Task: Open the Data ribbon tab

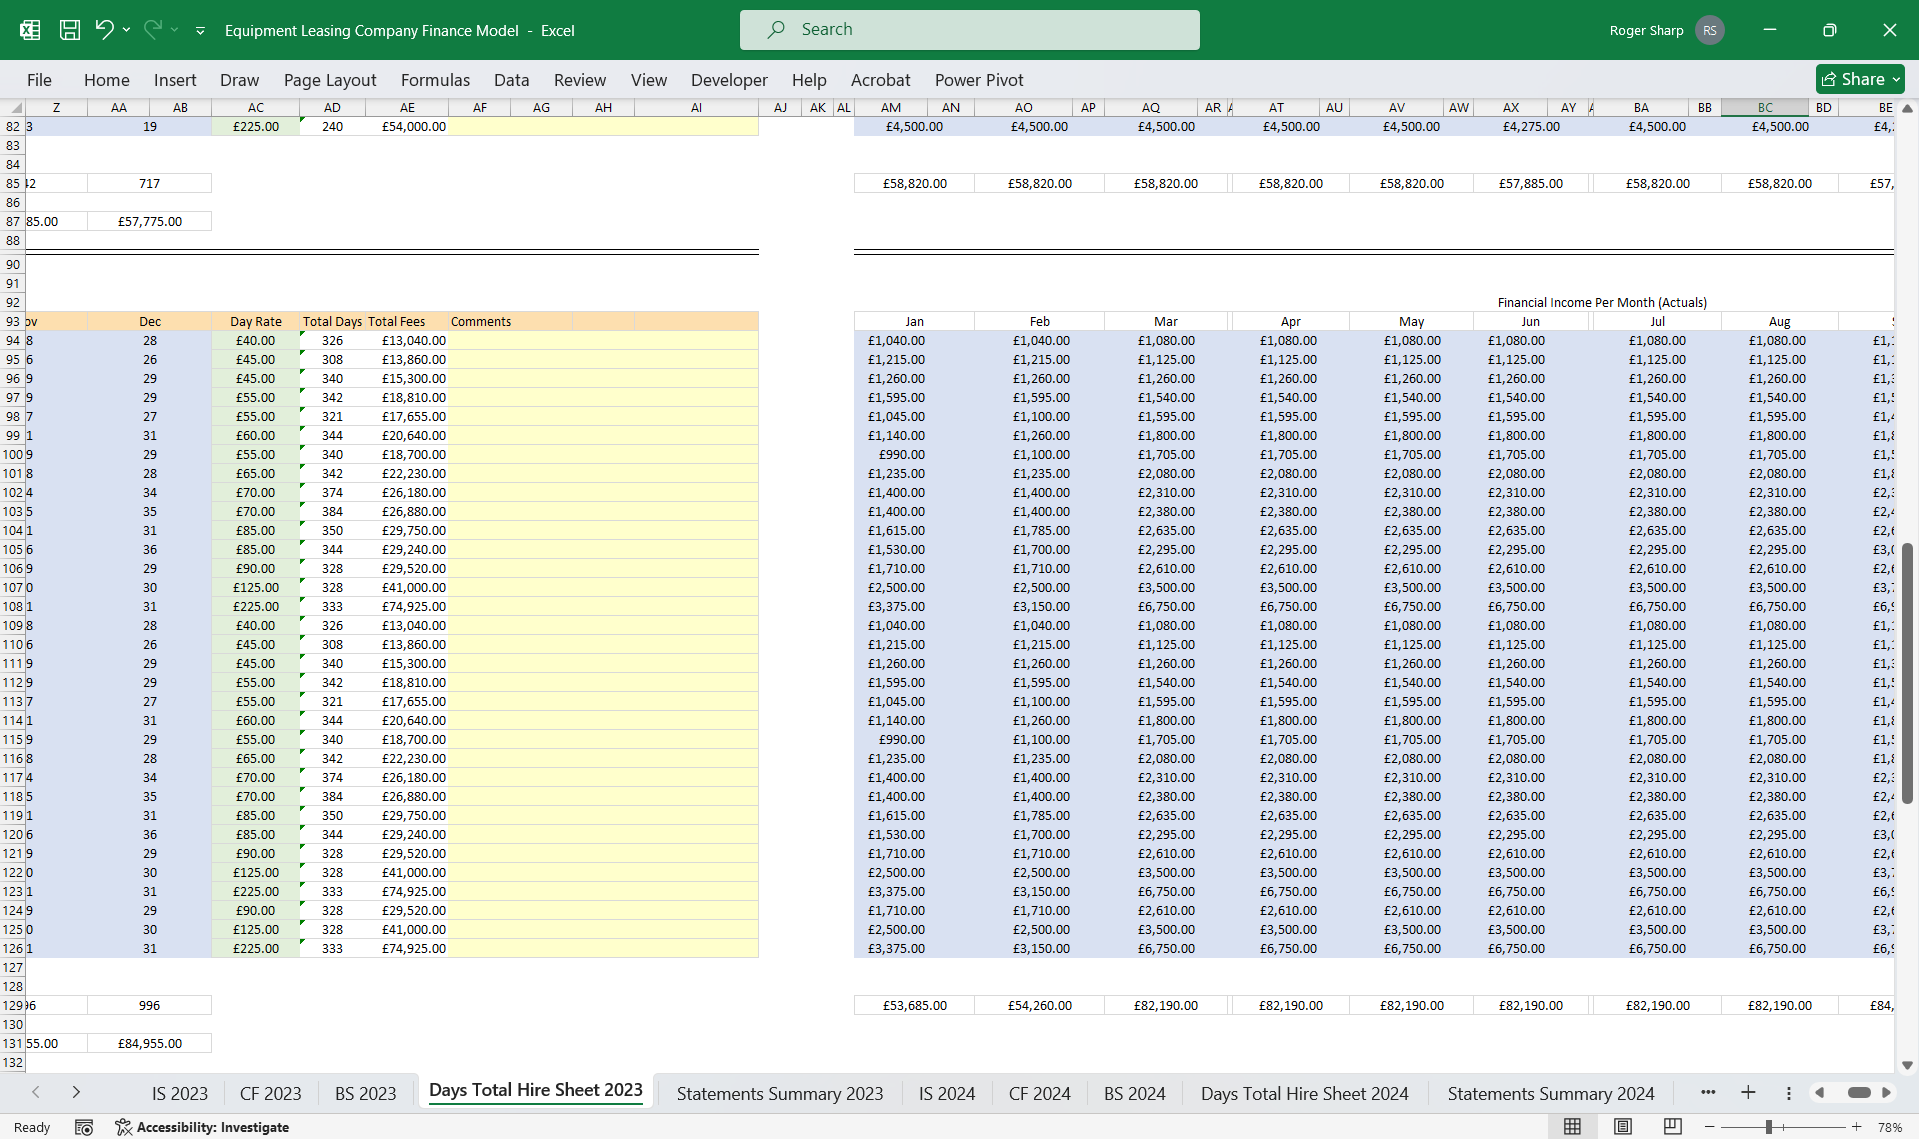Action: point(511,80)
